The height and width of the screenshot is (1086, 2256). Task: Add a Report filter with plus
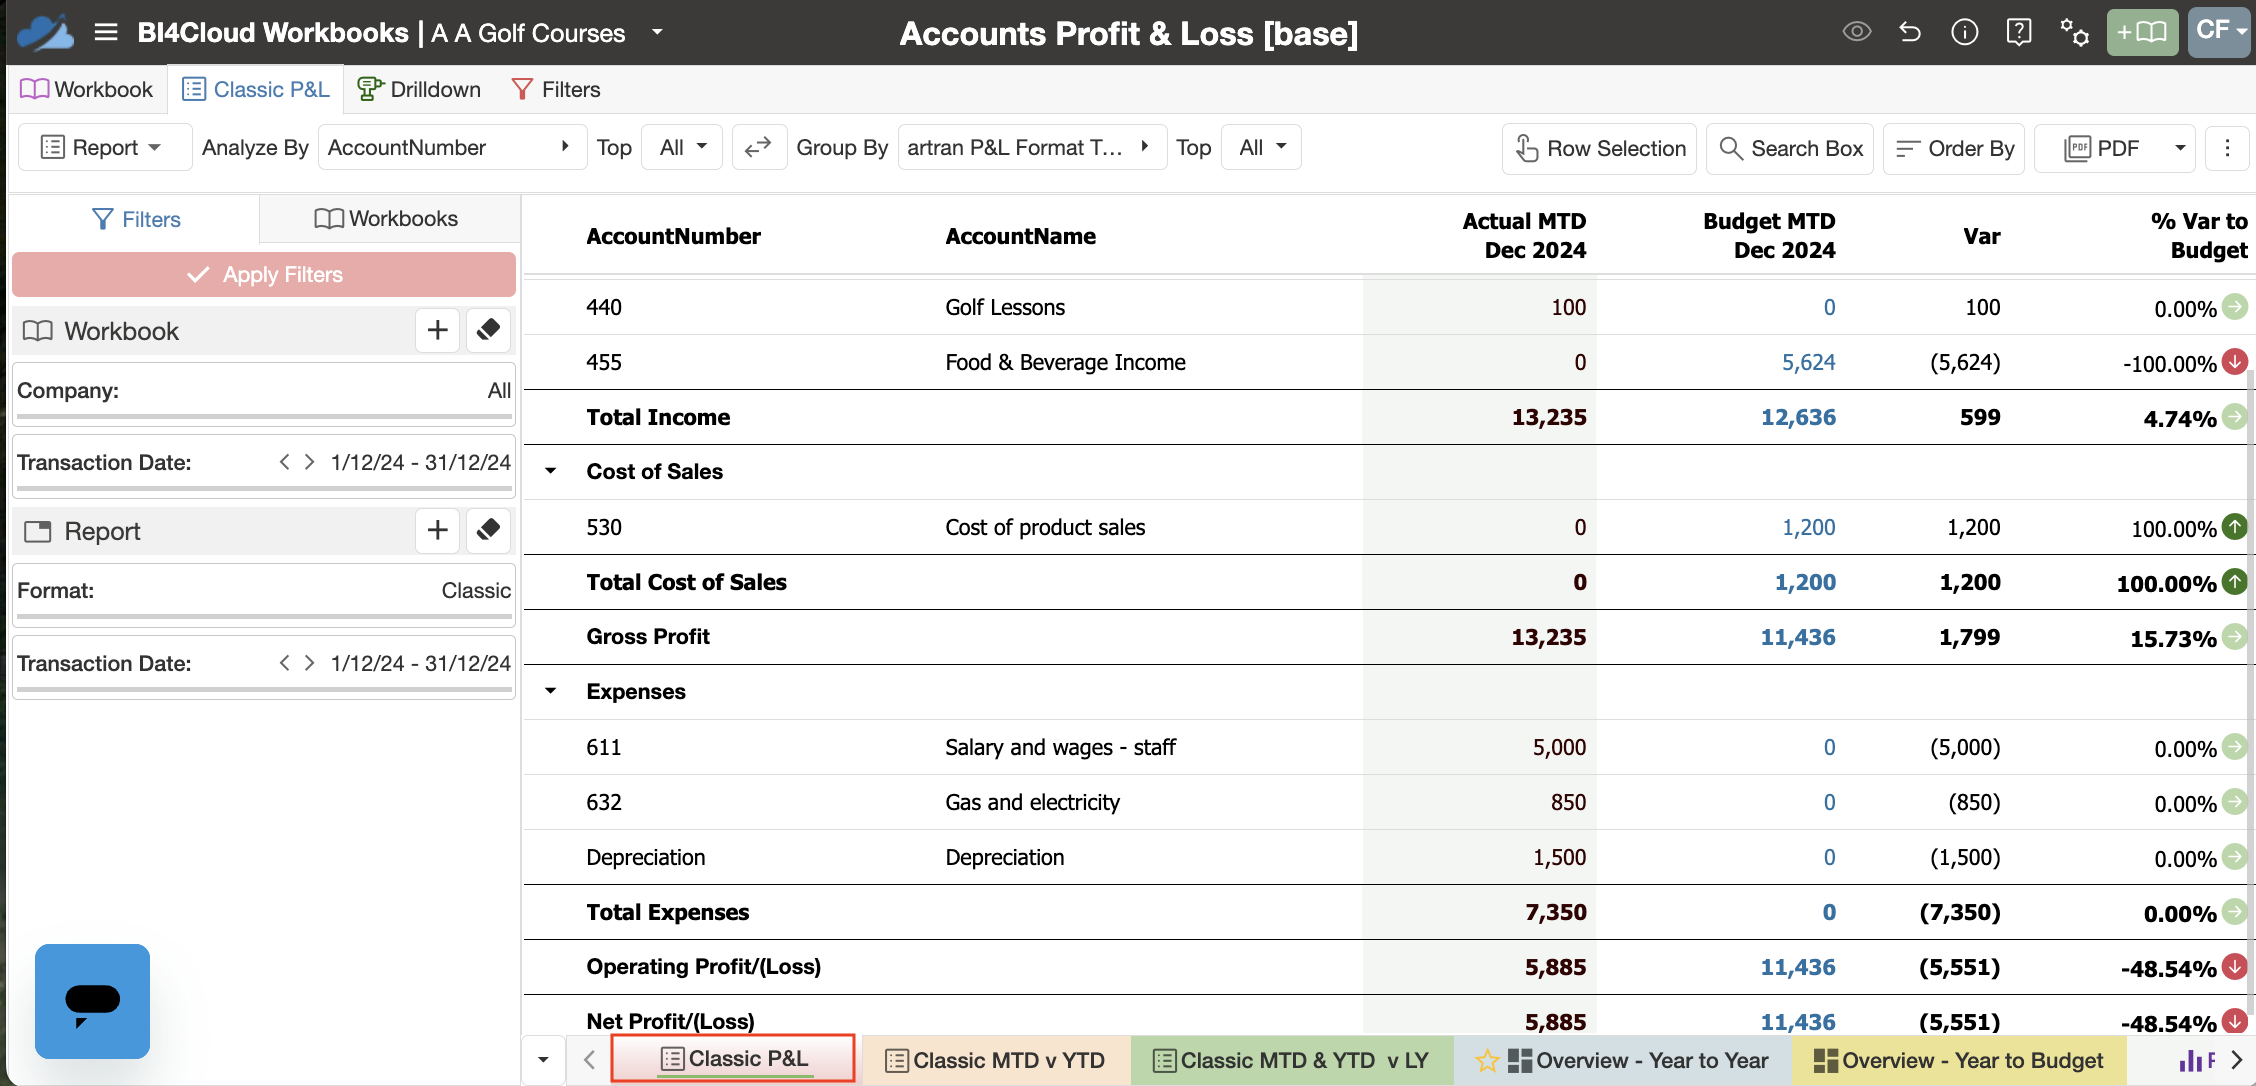coord(437,530)
